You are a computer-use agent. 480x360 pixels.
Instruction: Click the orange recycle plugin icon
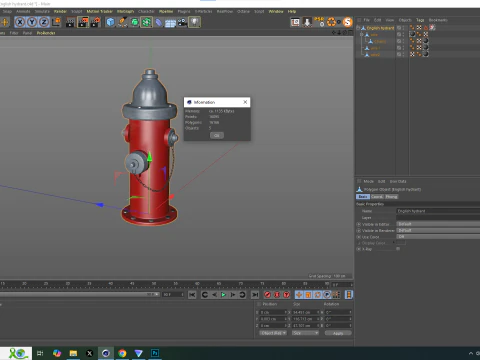331,22
